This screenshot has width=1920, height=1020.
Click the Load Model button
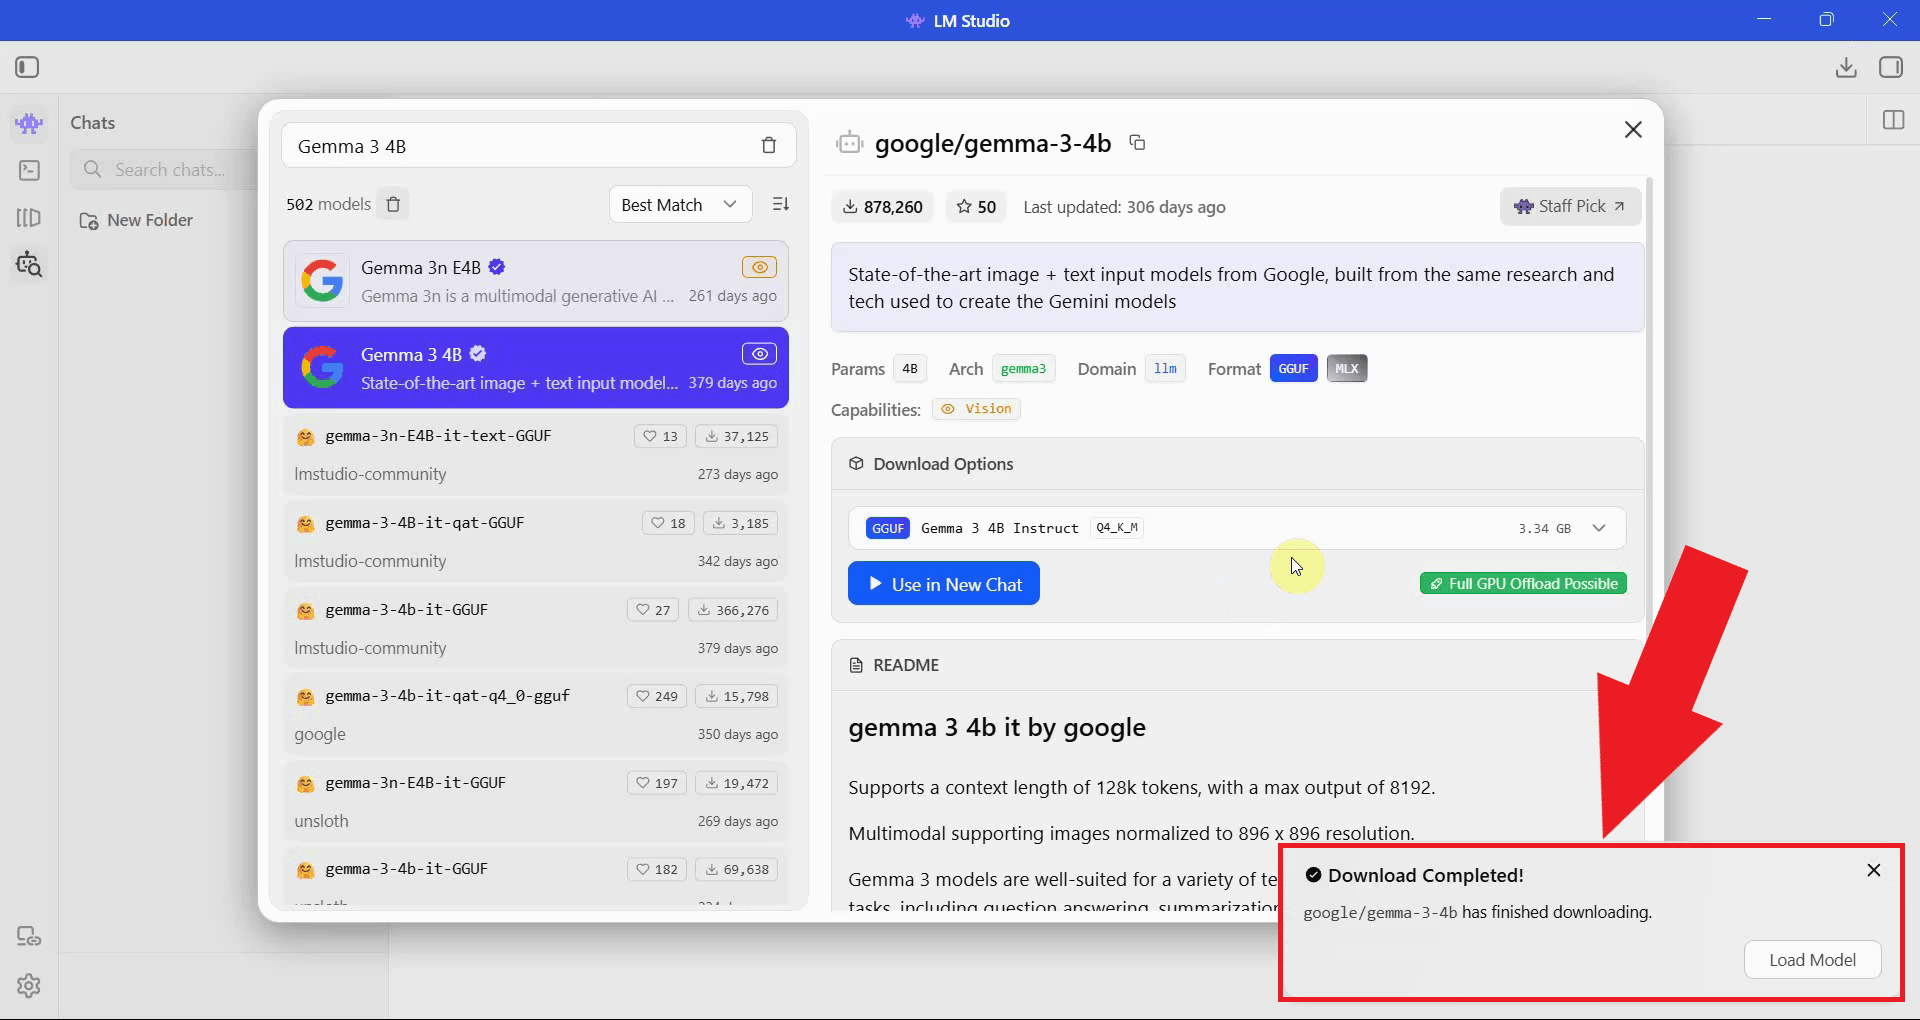point(1811,960)
